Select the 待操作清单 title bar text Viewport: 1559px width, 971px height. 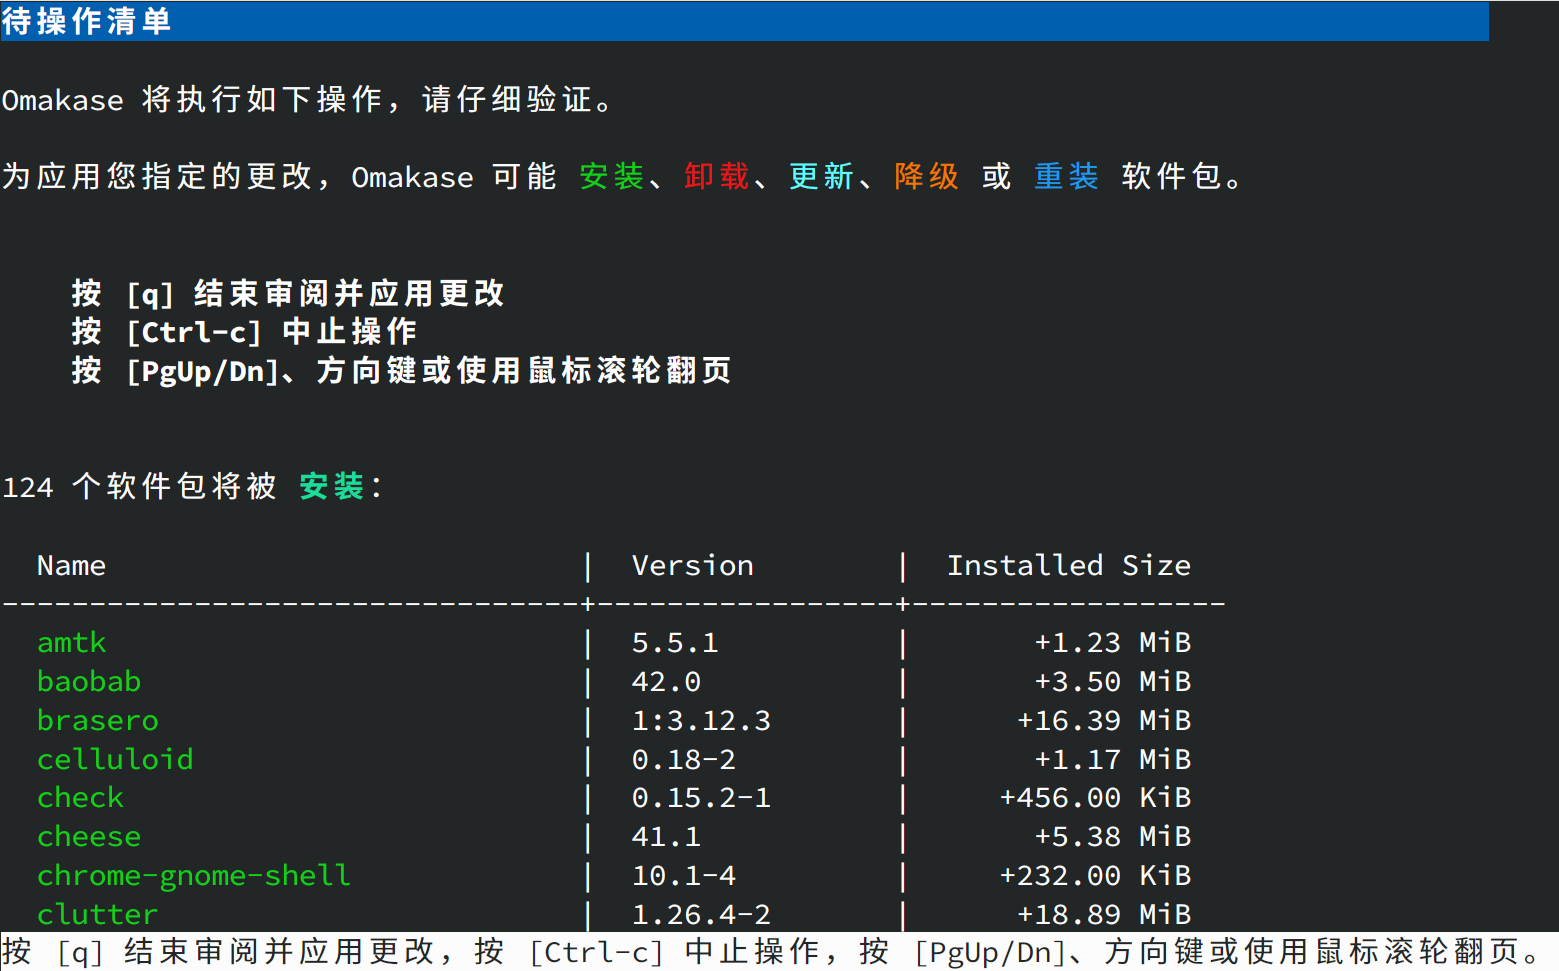click(87, 21)
